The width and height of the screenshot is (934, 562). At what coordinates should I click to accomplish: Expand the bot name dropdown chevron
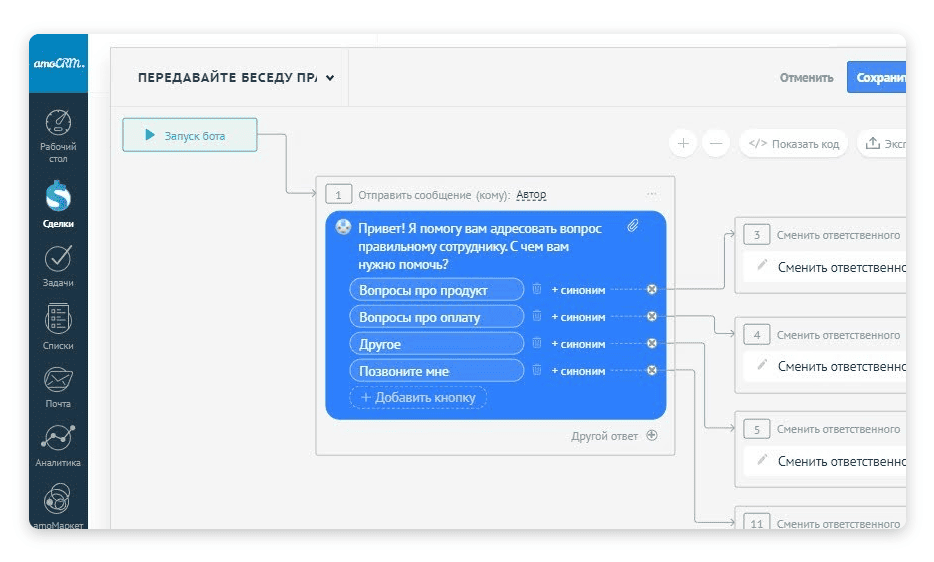(330, 77)
